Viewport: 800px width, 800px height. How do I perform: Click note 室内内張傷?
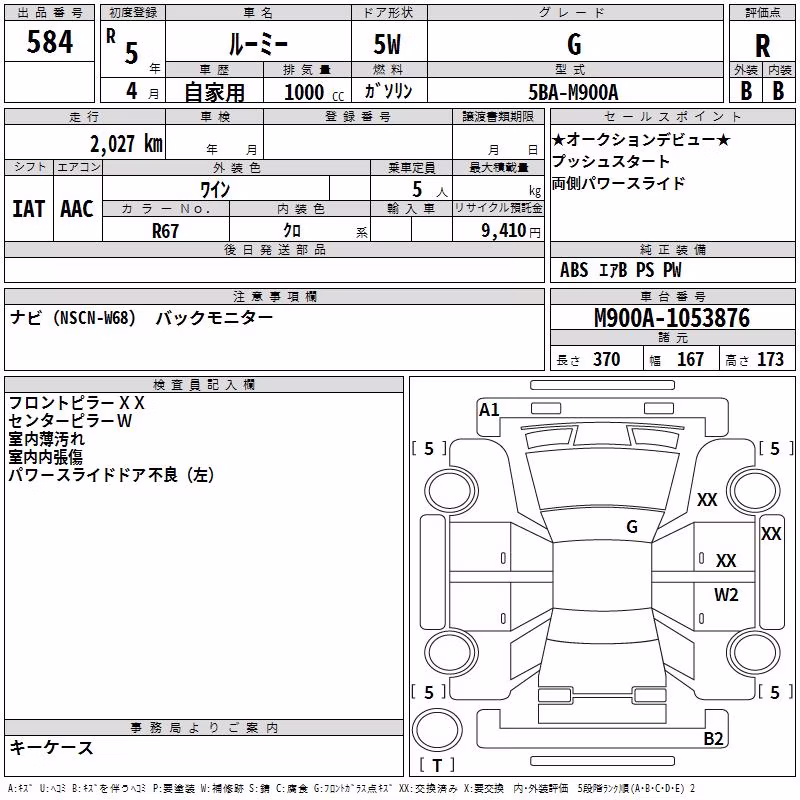45,457
